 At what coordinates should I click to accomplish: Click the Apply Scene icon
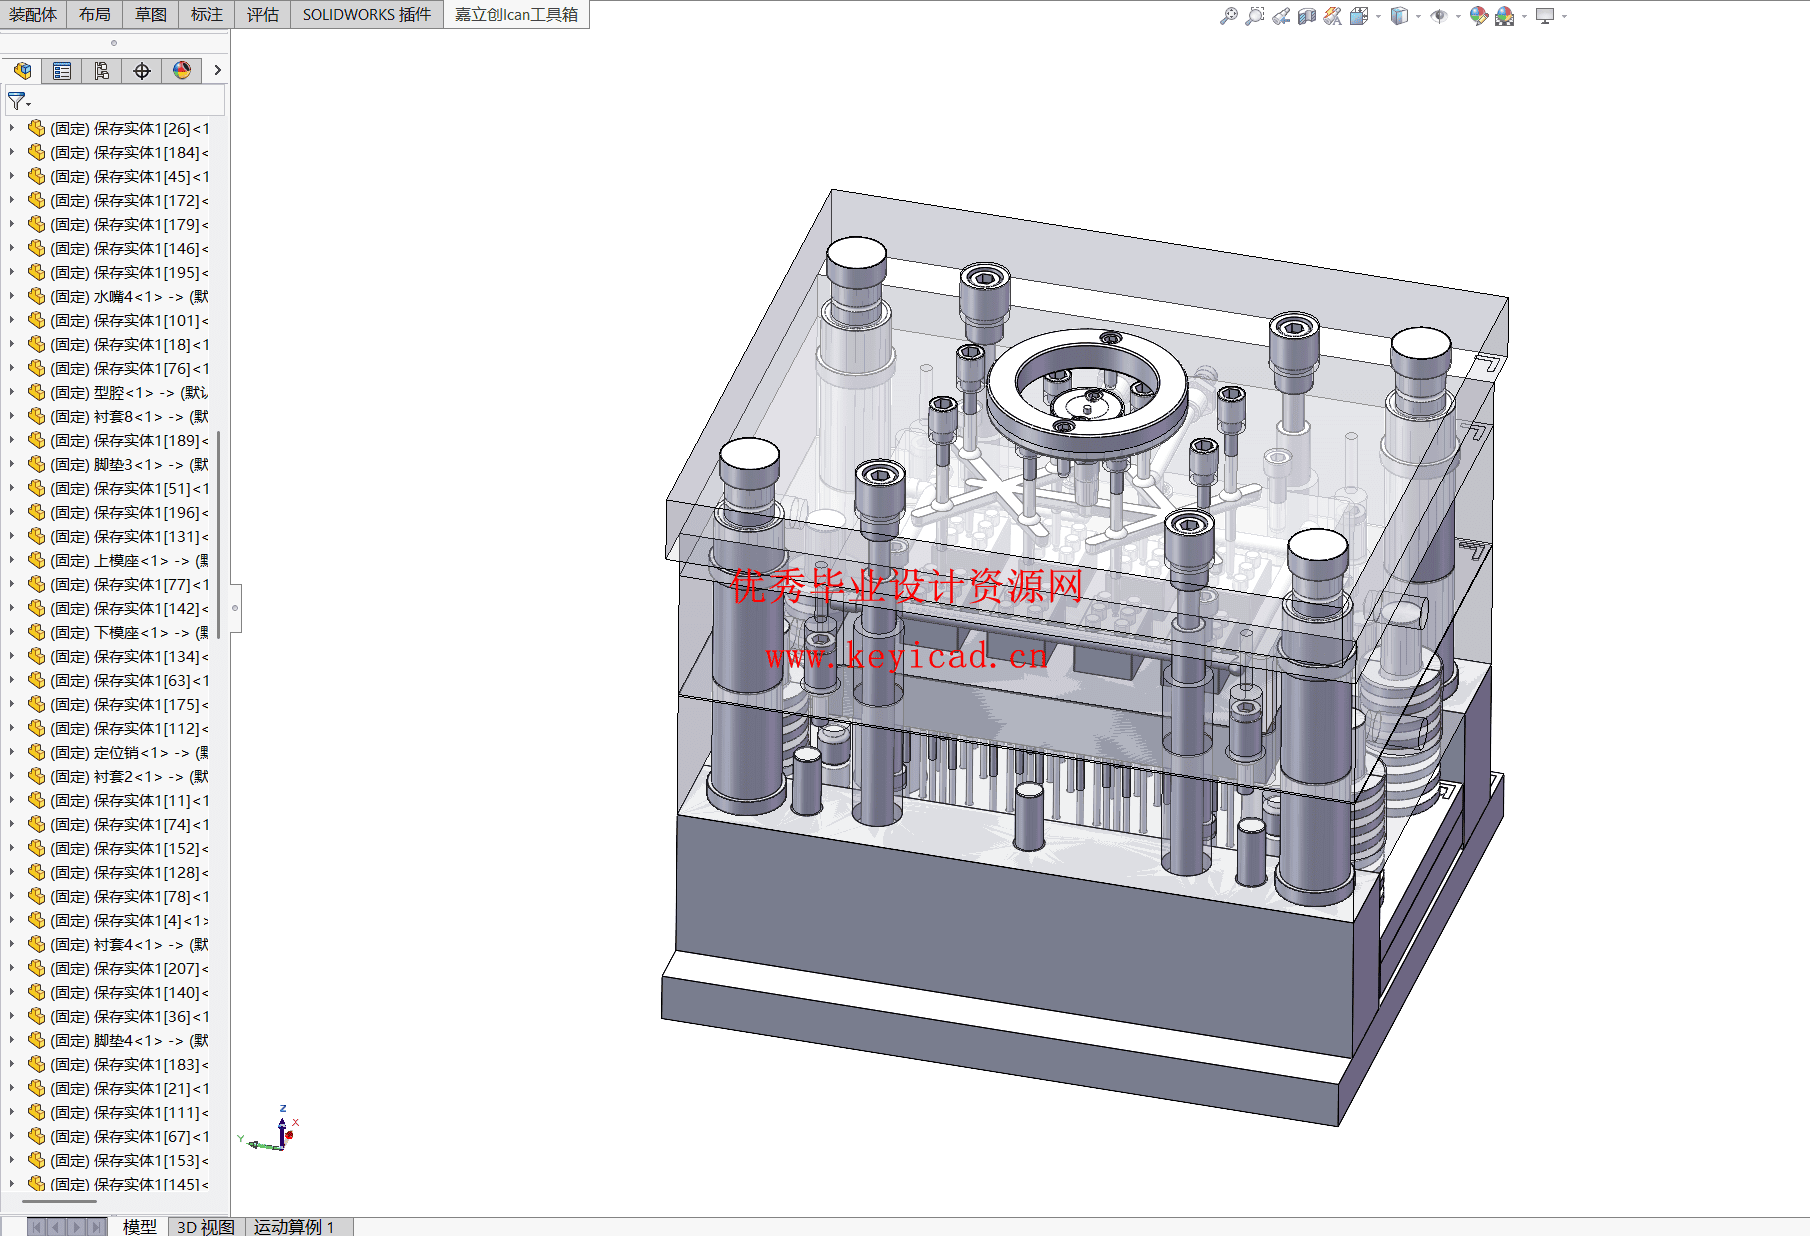(1505, 16)
